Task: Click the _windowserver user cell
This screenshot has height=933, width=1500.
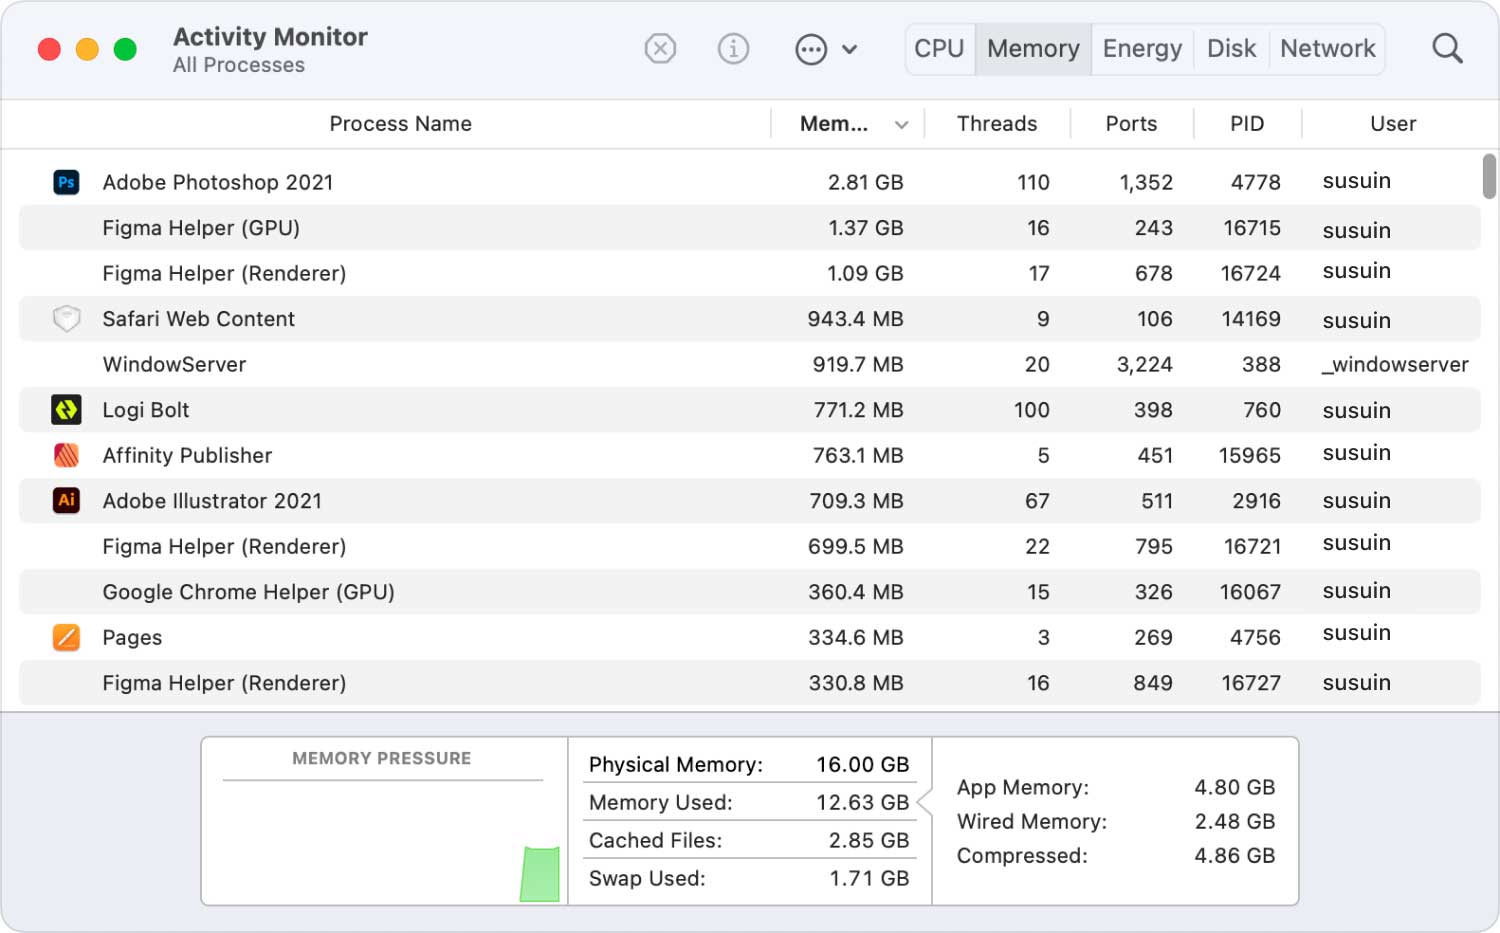Action: pos(1395,365)
